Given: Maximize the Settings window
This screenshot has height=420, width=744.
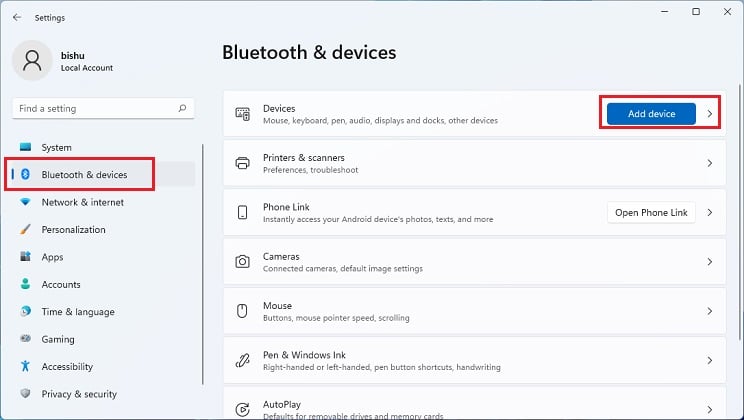Looking at the screenshot, I should click(x=696, y=11).
